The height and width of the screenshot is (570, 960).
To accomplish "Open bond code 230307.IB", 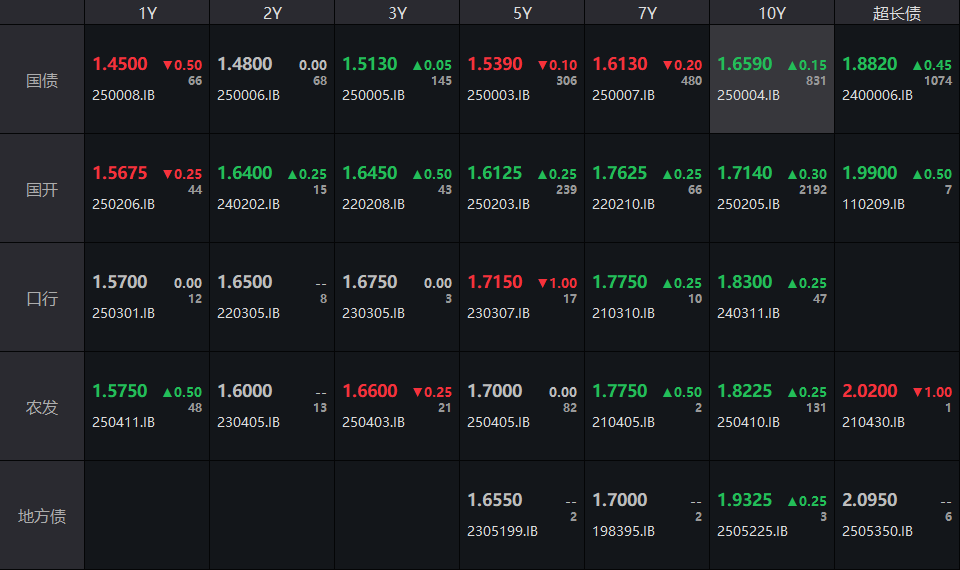I will pos(498,313).
